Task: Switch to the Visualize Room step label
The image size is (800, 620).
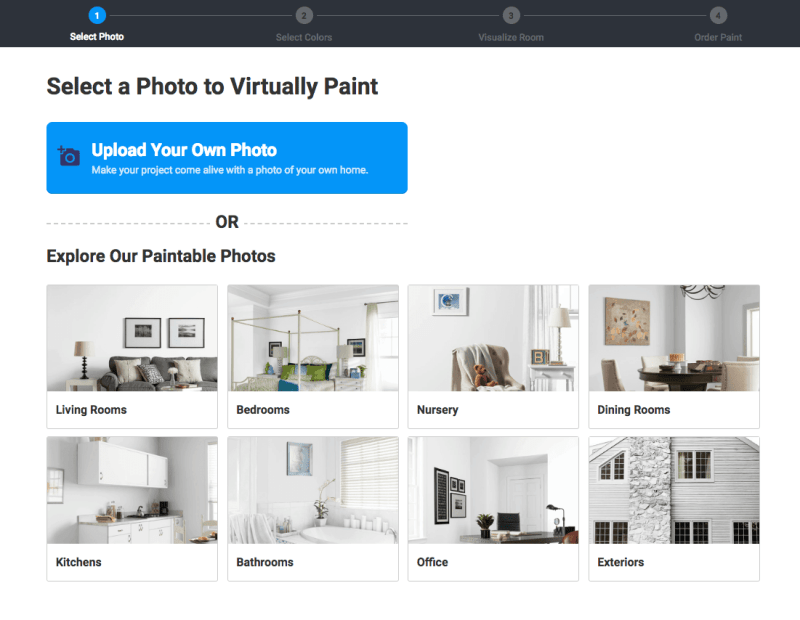Action: tap(511, 37)
